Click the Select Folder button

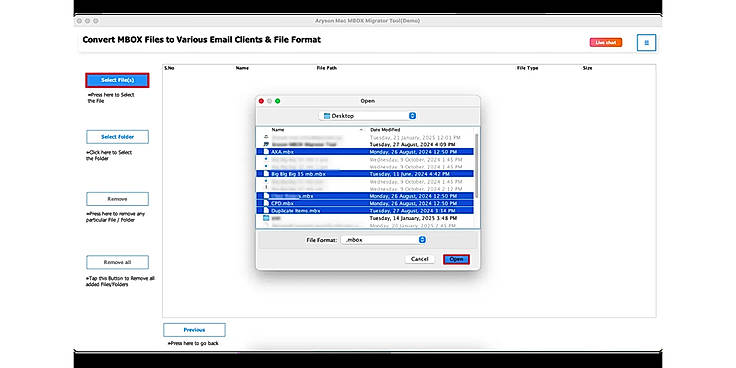point(117,137)
